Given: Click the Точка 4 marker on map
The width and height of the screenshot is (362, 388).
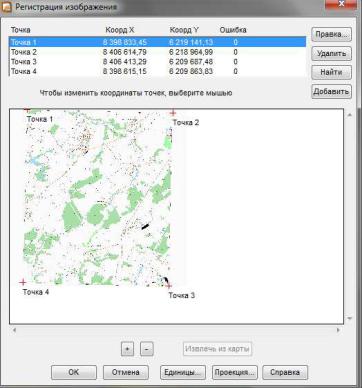Looking at the screenshot, I should [23, 282].
